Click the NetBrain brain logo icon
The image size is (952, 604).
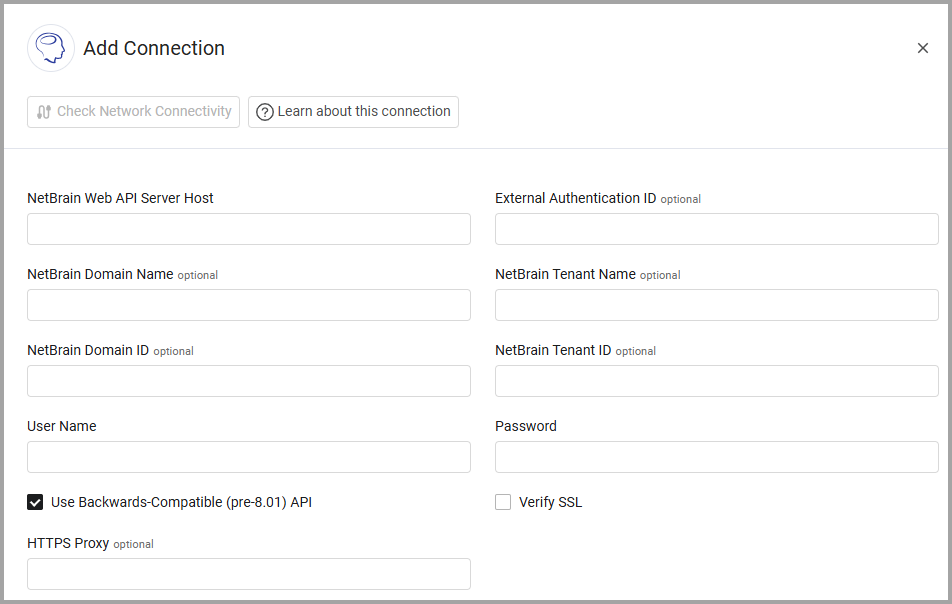pyautogui.click(x=51, y=48)
